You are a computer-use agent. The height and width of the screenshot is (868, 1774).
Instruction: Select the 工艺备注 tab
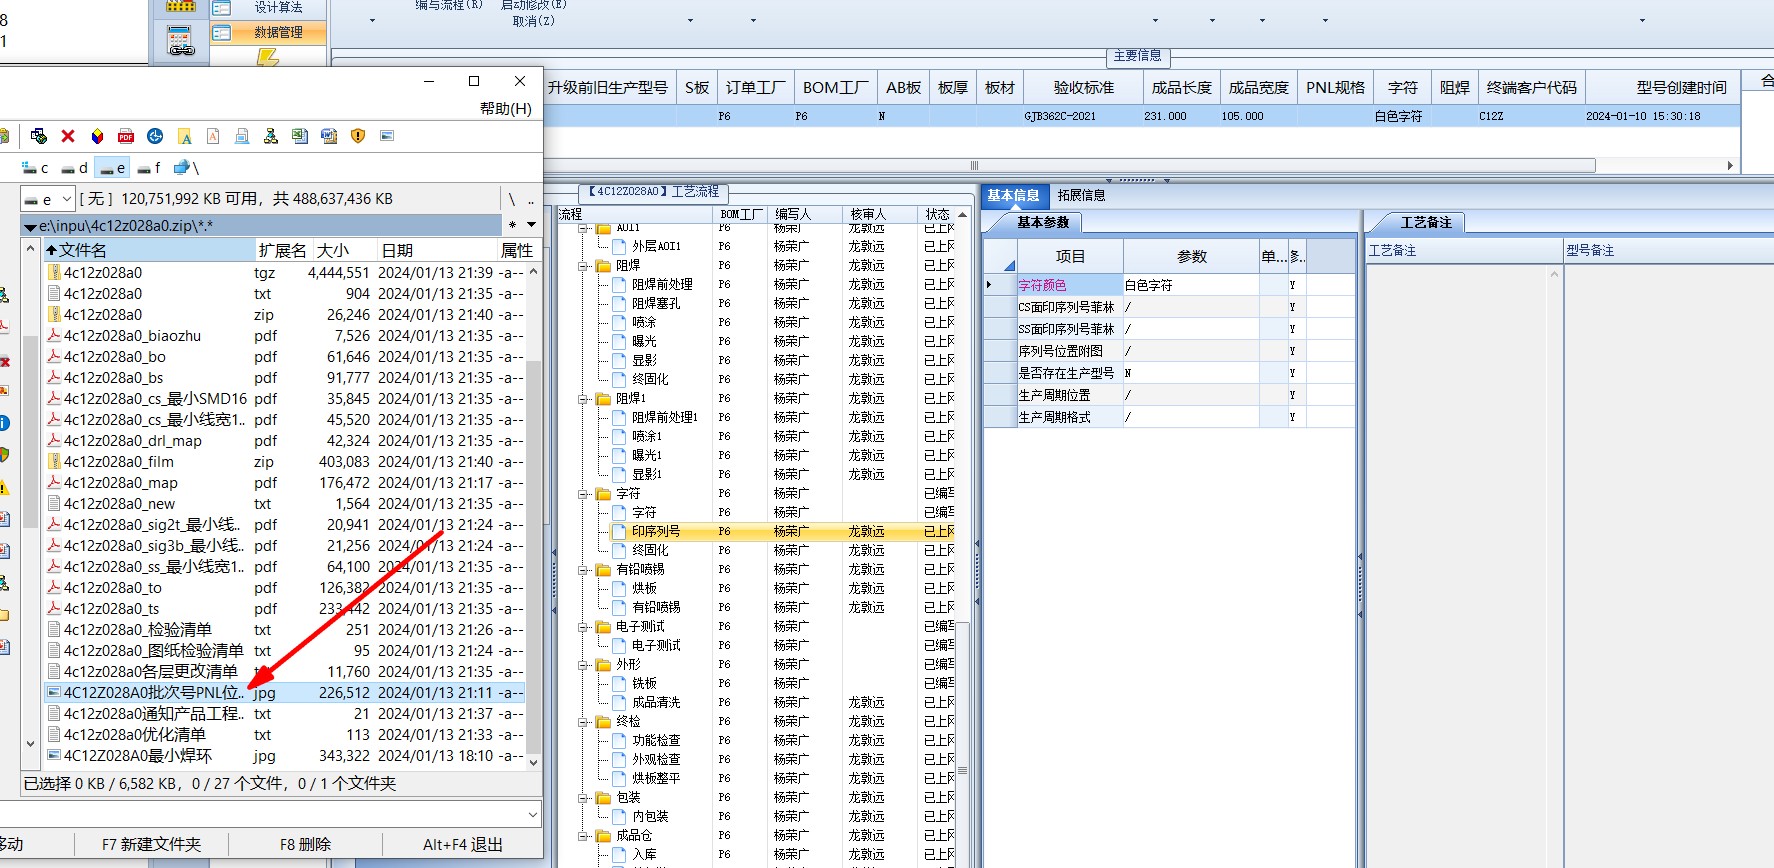point(1426,223)
